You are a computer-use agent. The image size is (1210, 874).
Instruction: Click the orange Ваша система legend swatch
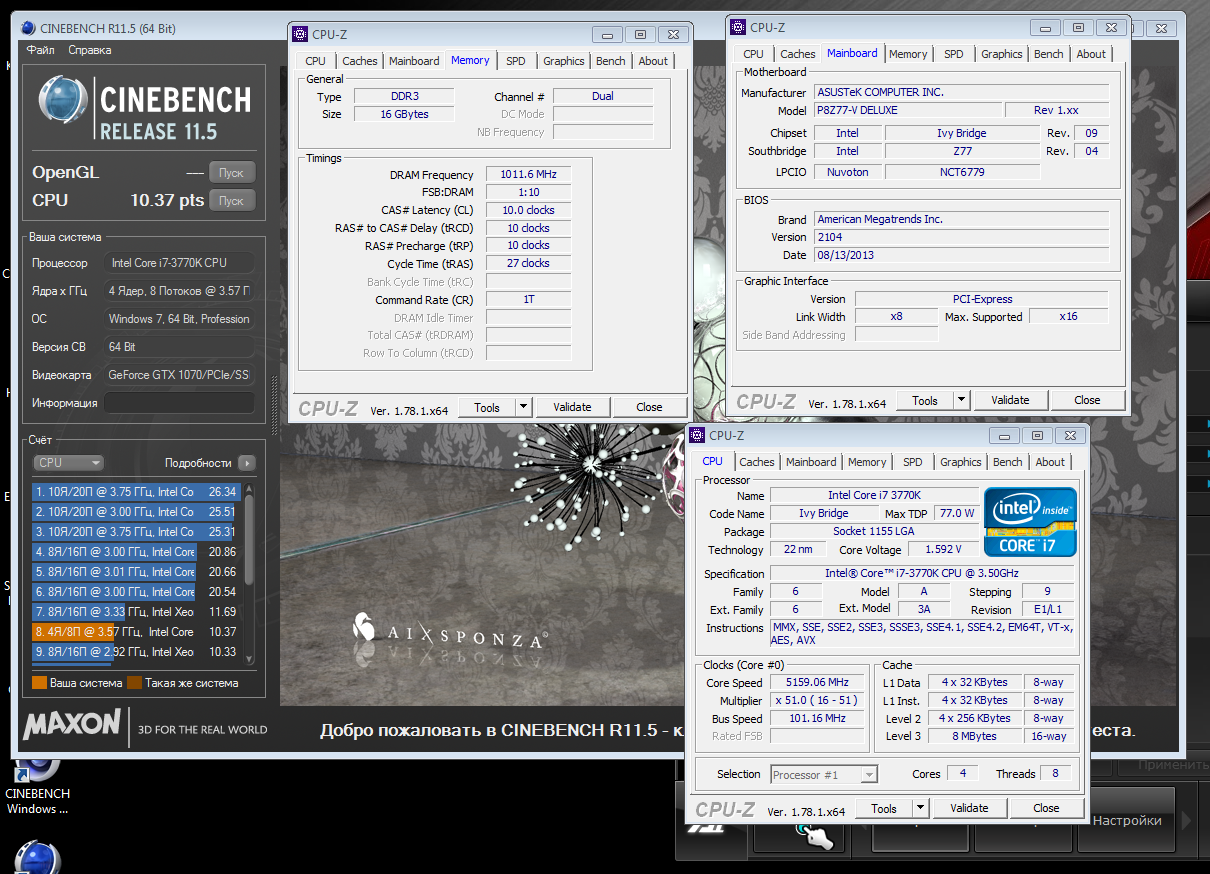click(x=39, y=683)
